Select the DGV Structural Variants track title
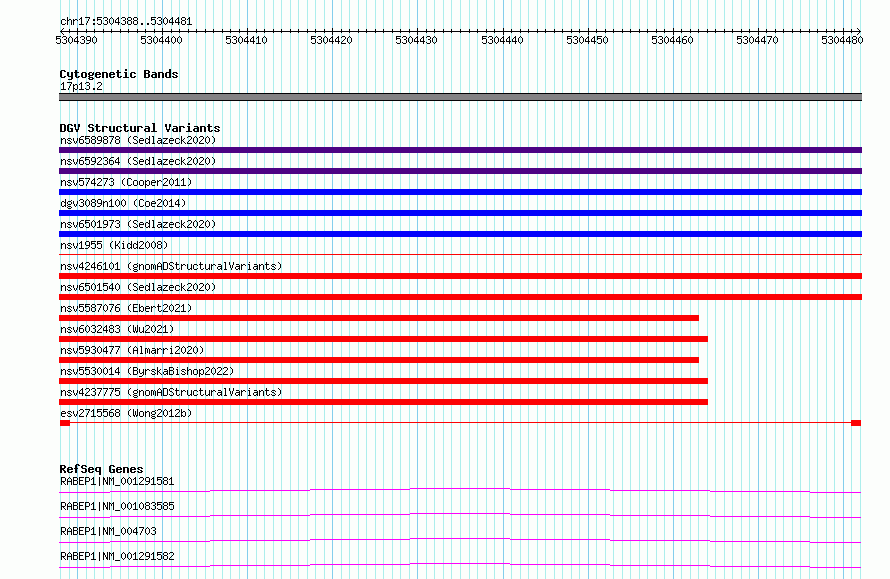The image size is (890, 579). pyautogui.click(x=140, y=128)
